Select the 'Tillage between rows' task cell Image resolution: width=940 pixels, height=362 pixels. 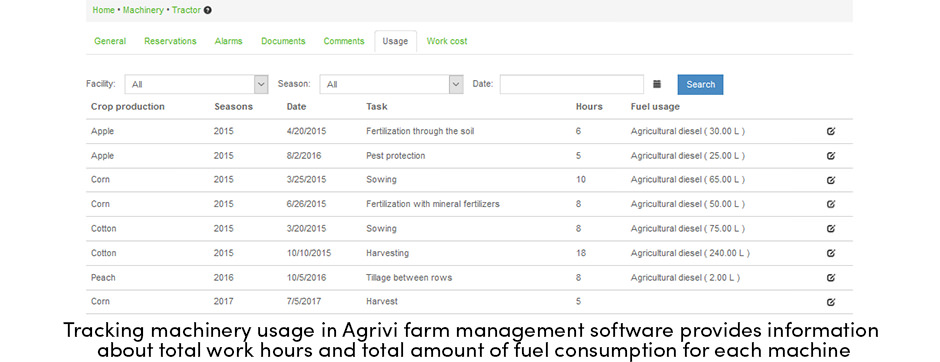click(x=409, y=277)
